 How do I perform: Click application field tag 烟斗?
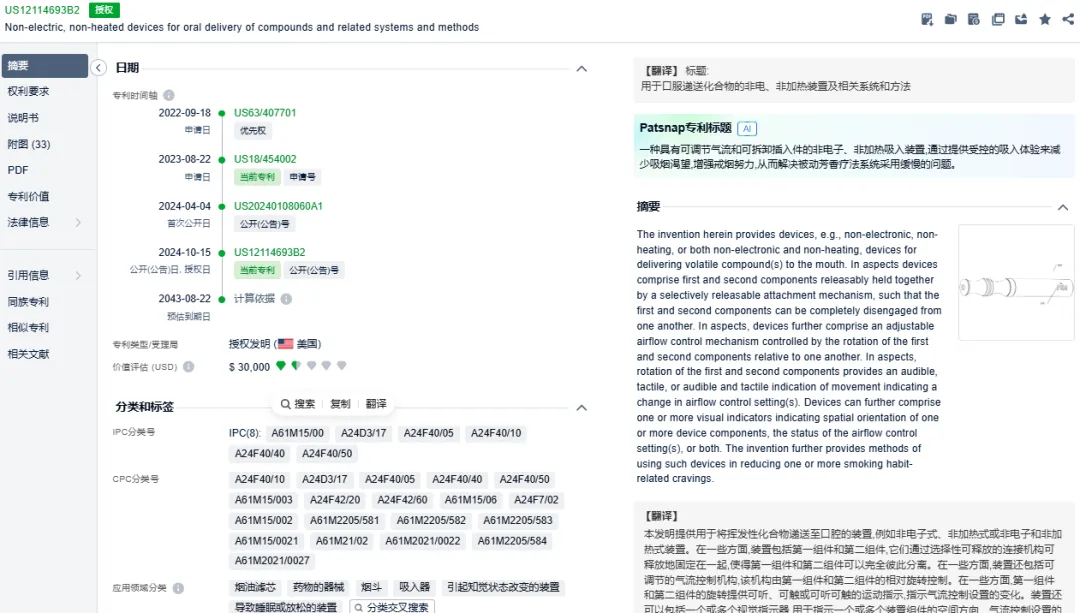(x=371, y=588)
